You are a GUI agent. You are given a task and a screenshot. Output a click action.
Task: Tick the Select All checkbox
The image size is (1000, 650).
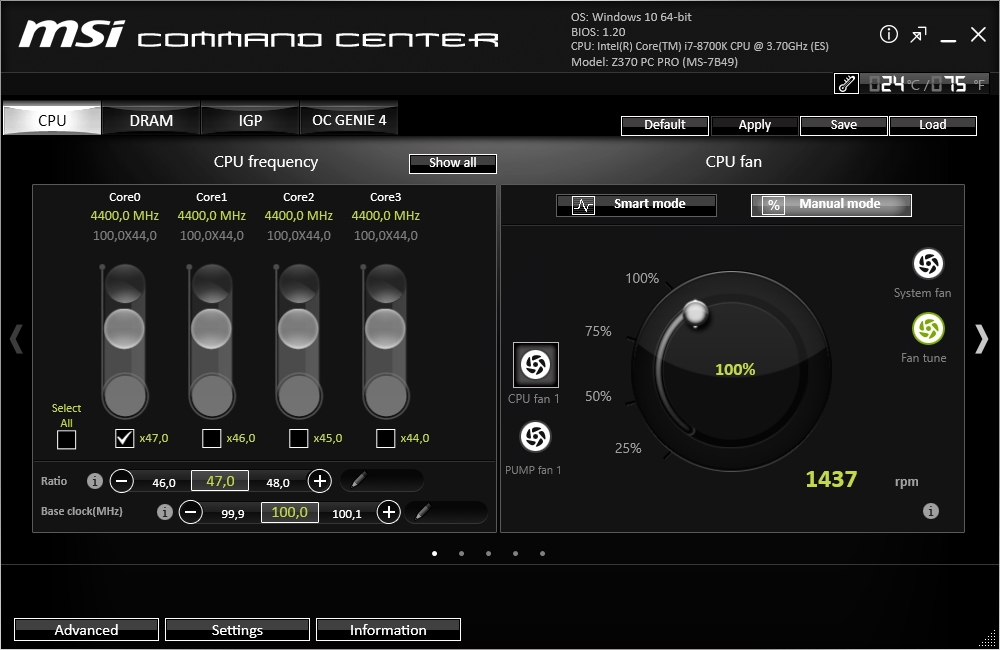(x=66, y=439)
